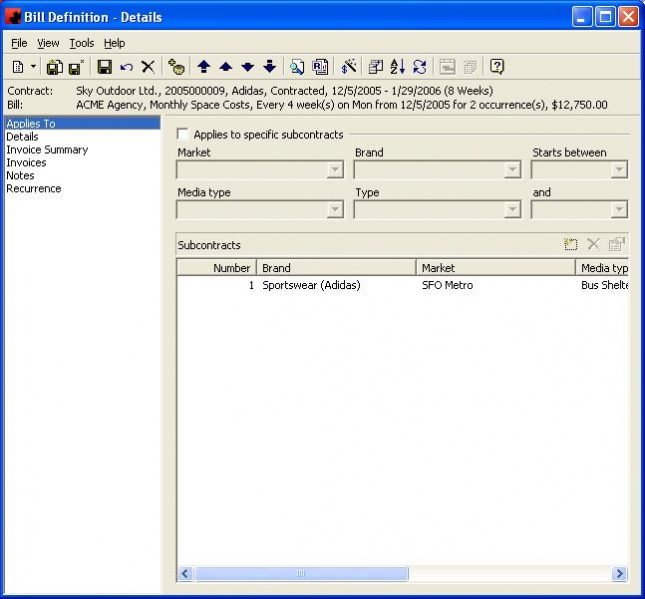The width and height of the screenshot is (645, 599).
Task: Click the Save icon in toolbar
Action: [x=104, y=67]
